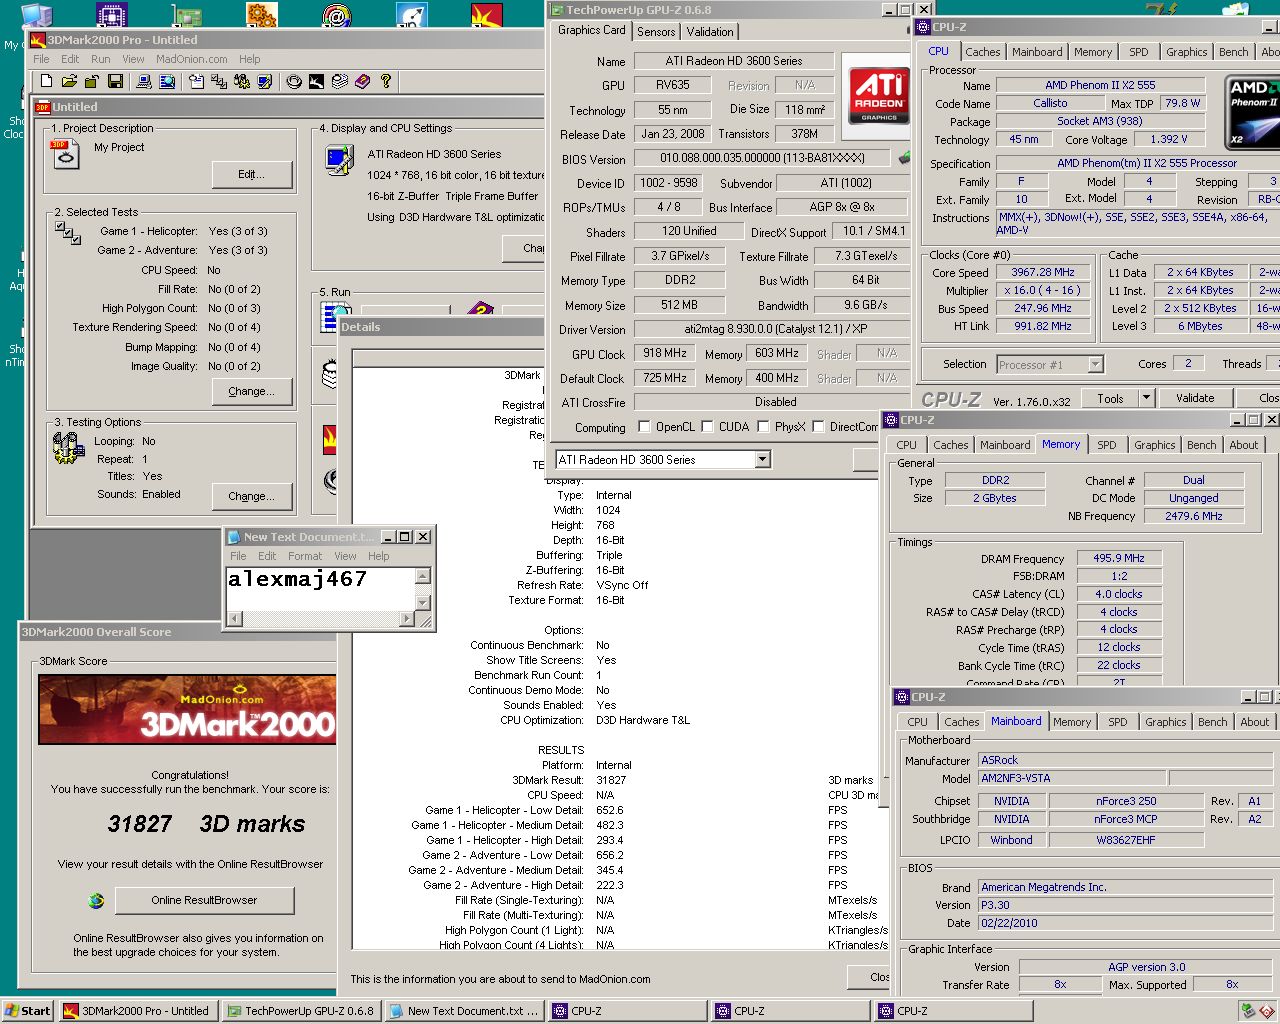This screenshot has height=1024, width=1280.
Task: Click the text document horizontal scrollbar right arrow
Action: tap(407, 619)
